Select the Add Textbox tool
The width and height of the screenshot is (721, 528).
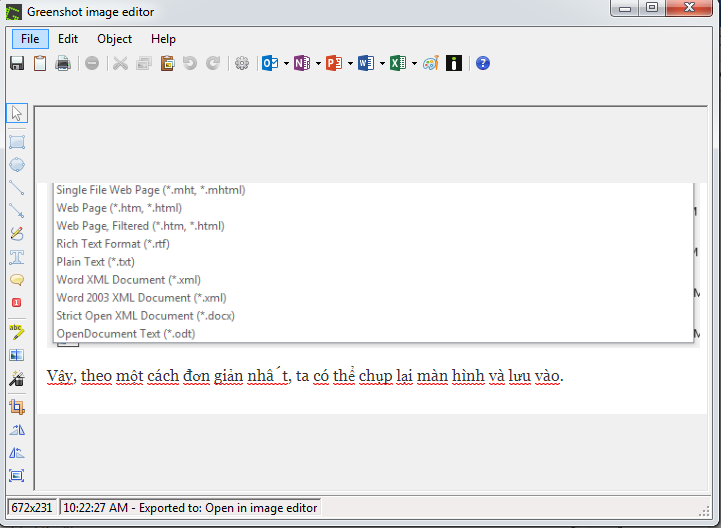tap(17, 257)
